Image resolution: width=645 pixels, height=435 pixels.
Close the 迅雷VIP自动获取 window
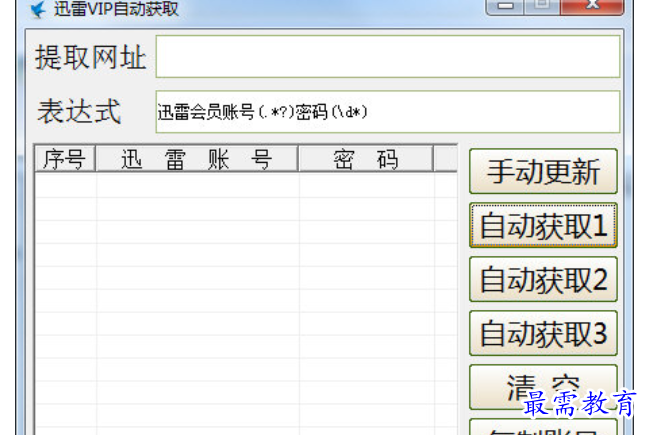592,6
